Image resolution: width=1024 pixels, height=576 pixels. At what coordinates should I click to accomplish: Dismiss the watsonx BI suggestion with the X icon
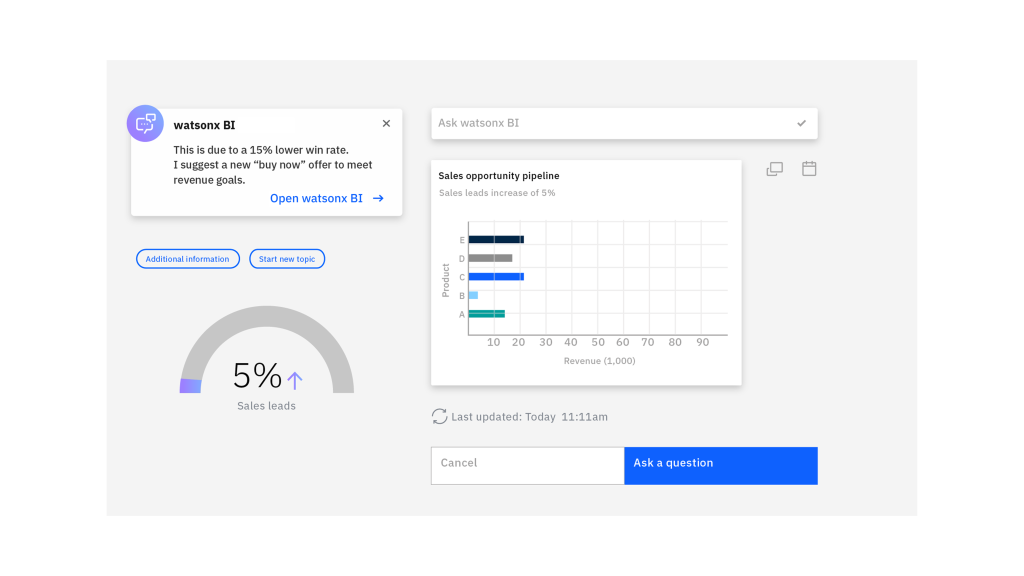click(386, 123)
